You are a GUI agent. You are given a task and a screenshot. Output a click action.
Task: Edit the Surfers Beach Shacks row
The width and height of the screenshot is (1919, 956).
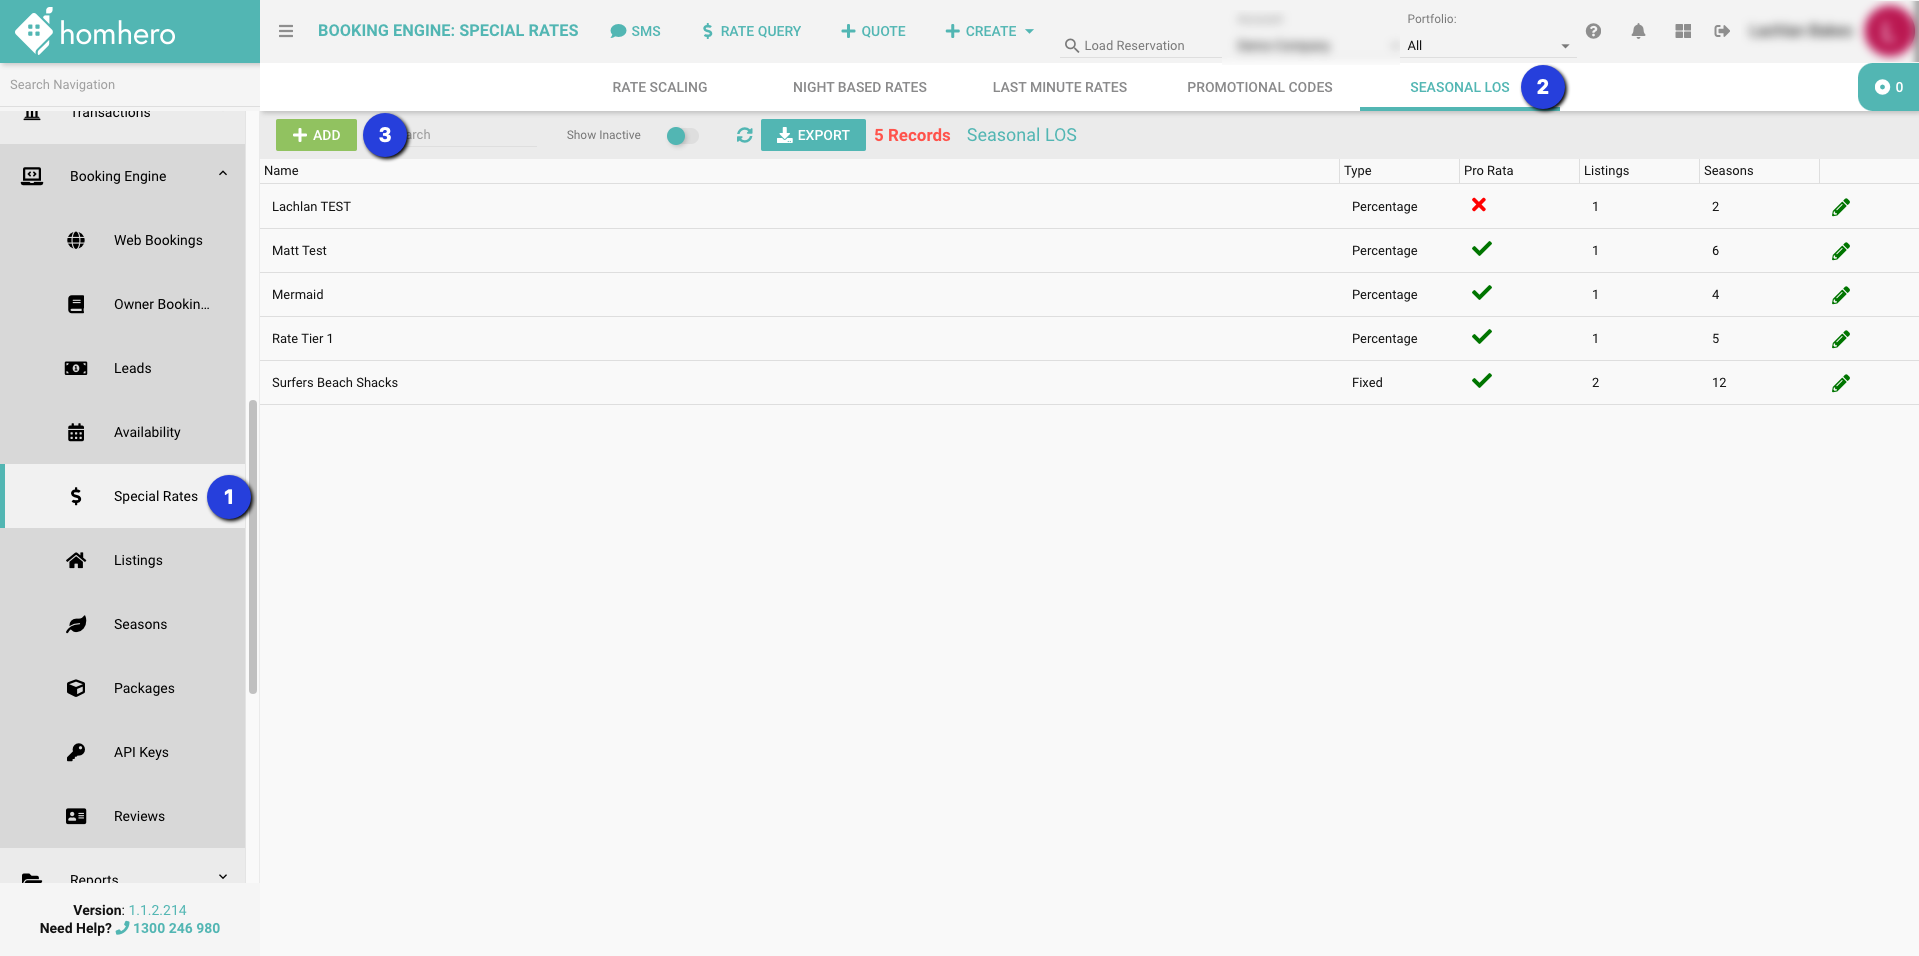click(1840, 383)
